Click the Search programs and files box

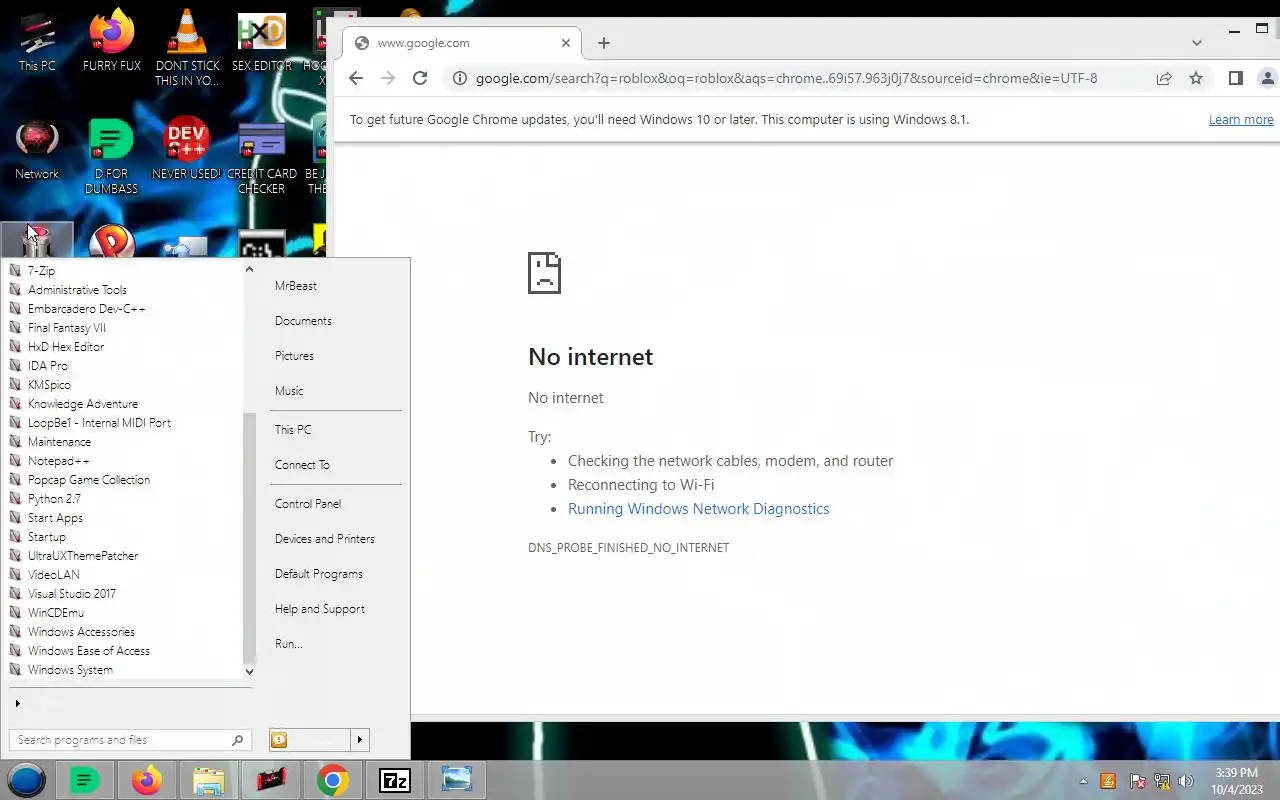coord(130,740)
